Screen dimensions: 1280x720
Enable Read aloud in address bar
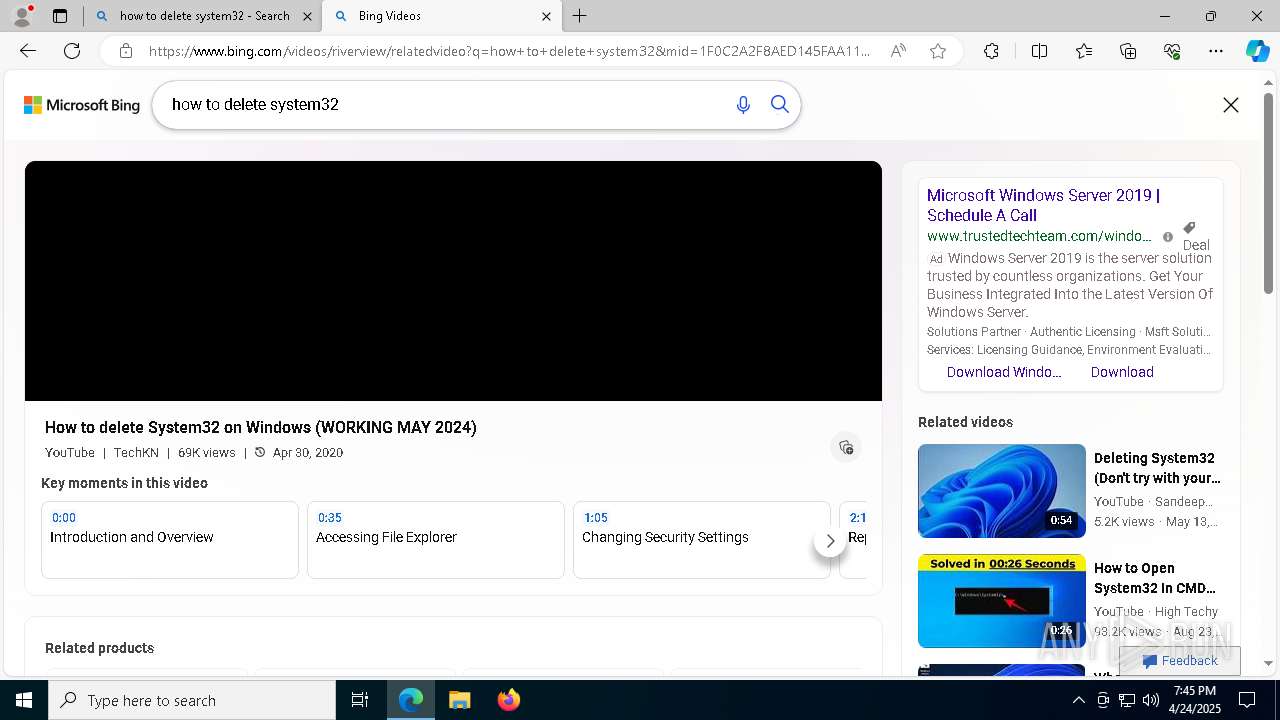click(x=898, y=51)
